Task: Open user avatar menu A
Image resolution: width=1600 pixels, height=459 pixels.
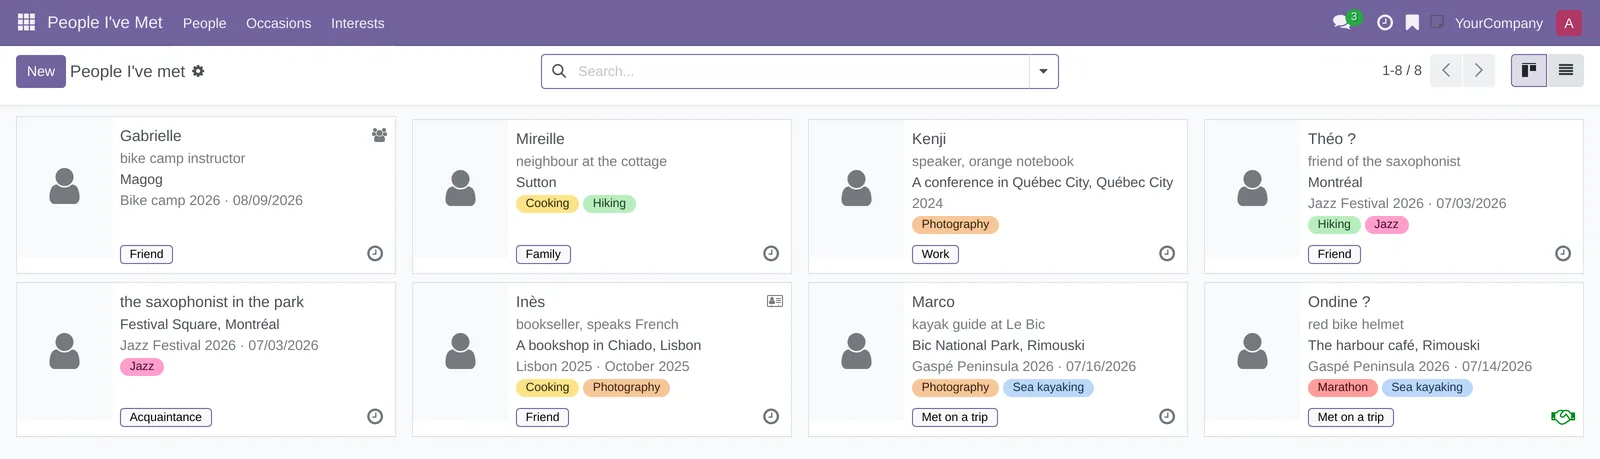Action: point(1569,23)
